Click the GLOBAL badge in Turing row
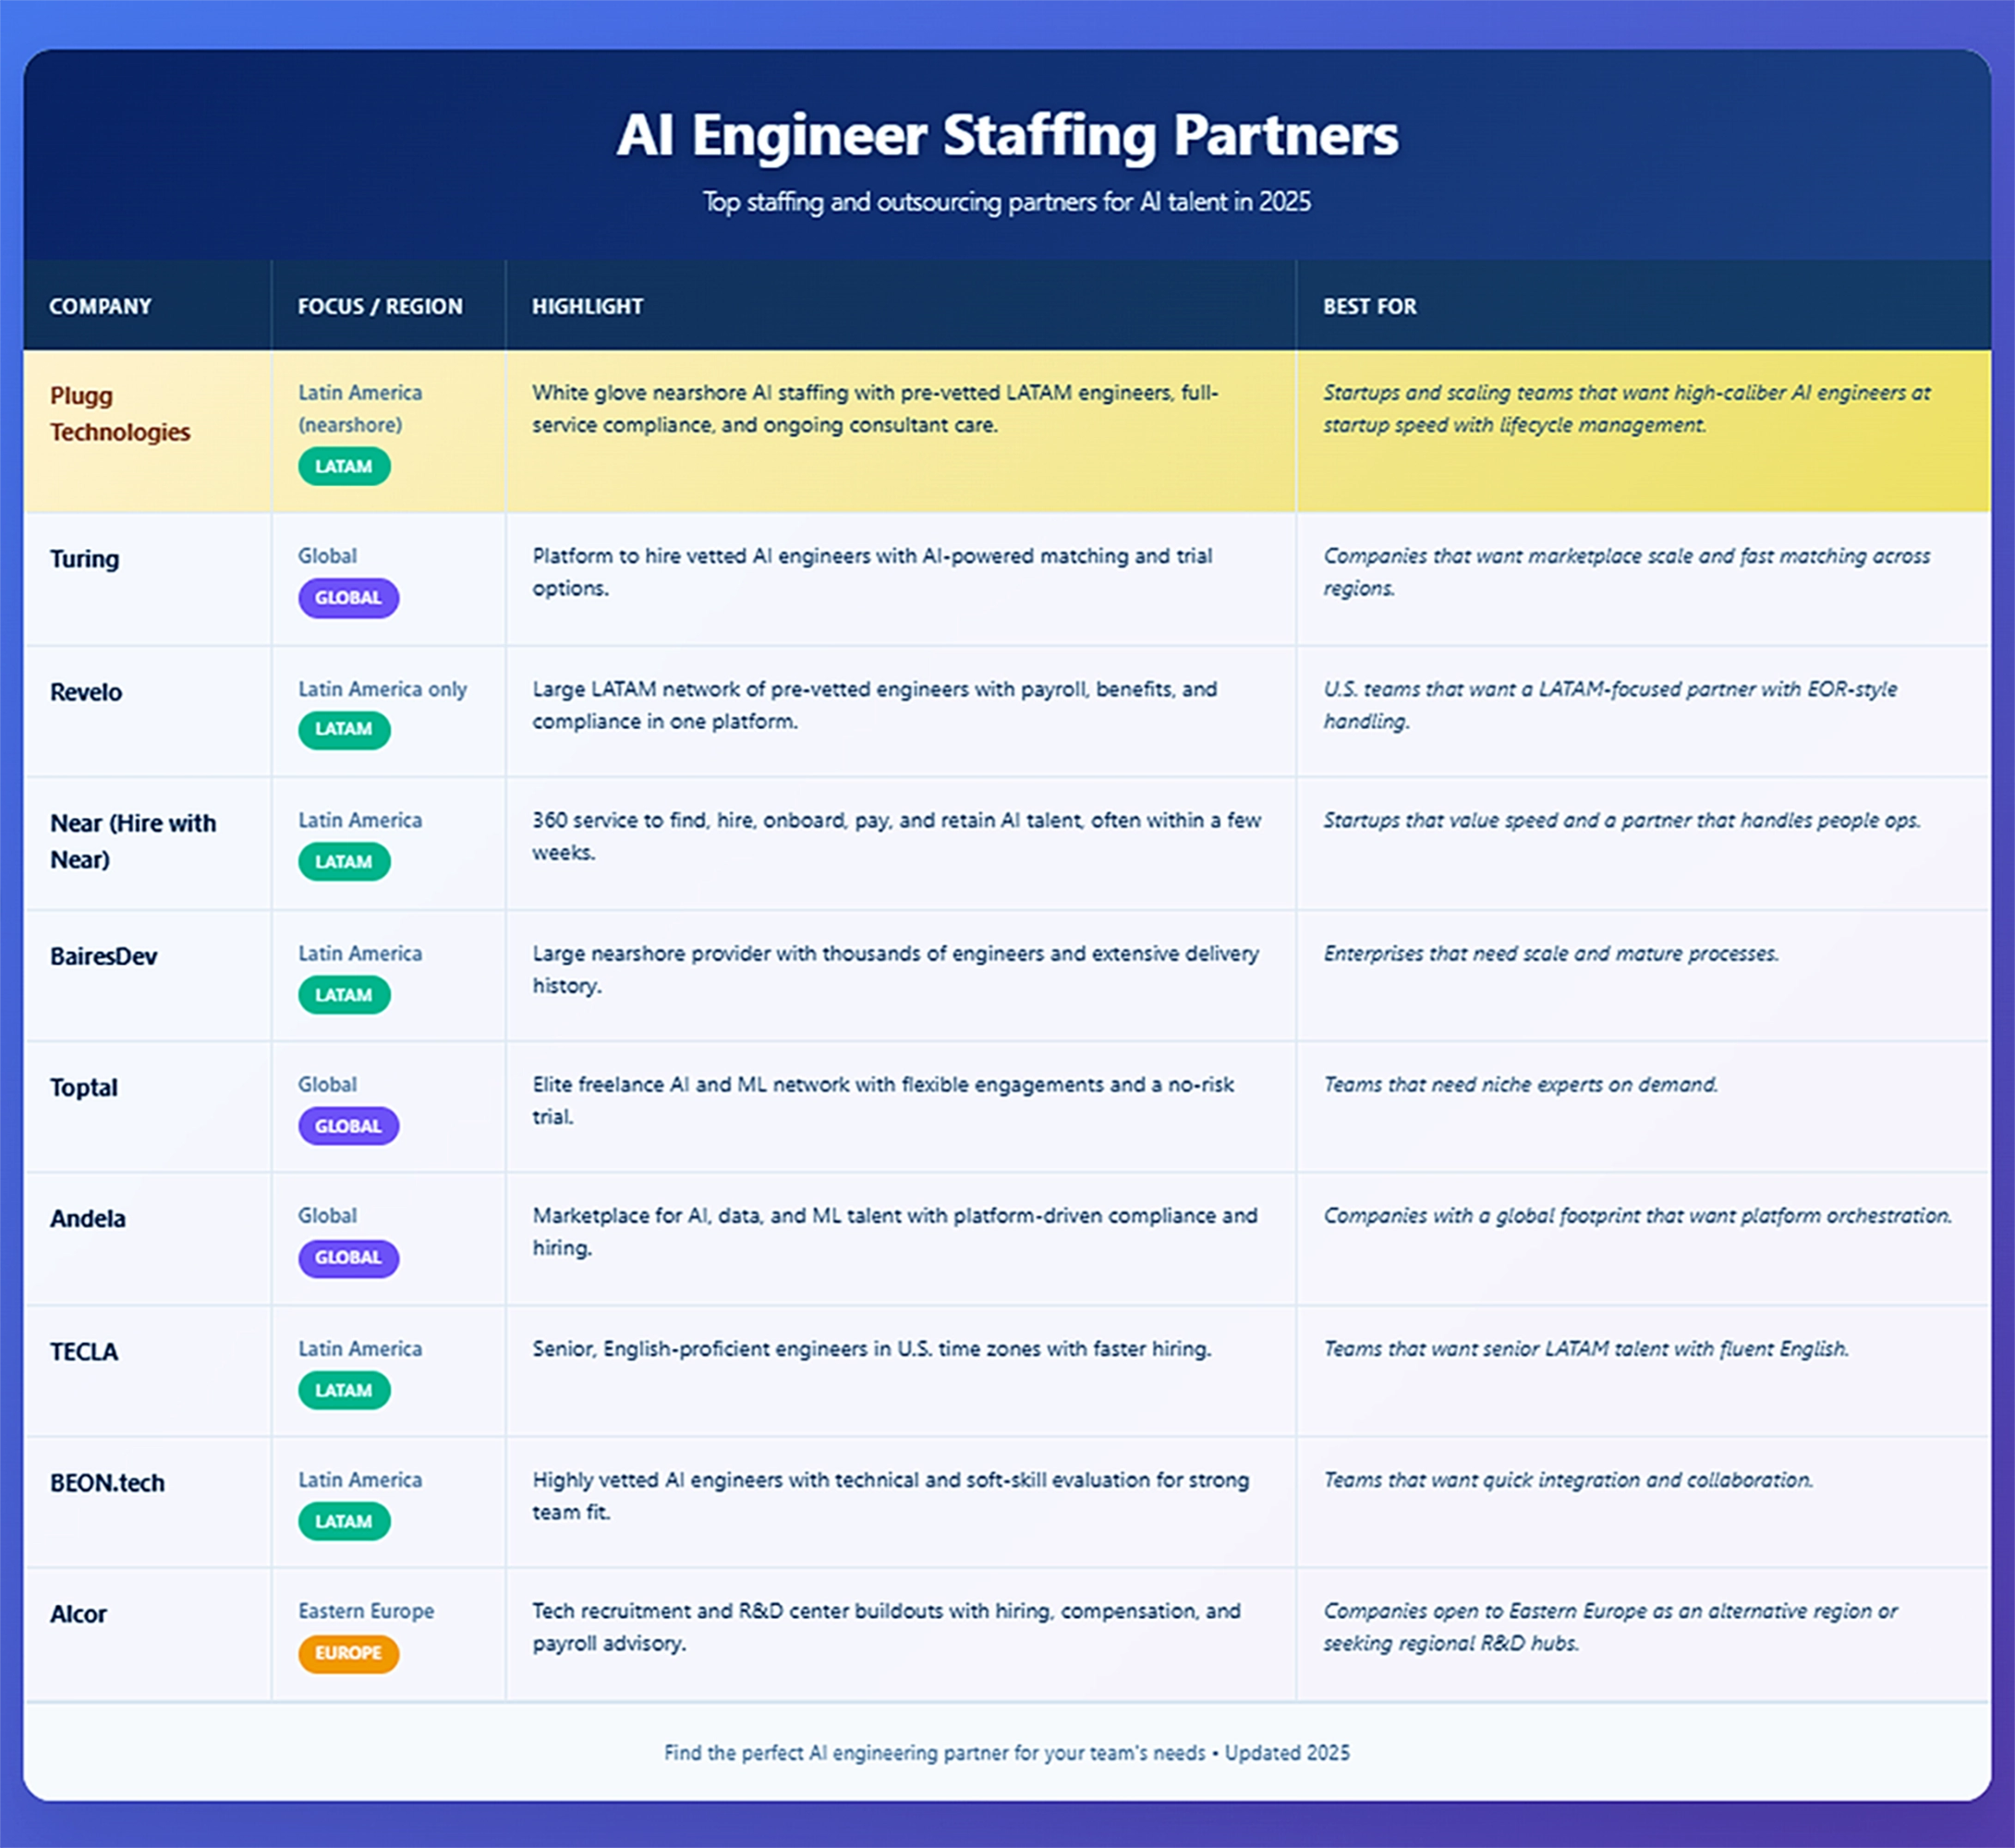2015x1848 pixels. [x=348, y=598]
